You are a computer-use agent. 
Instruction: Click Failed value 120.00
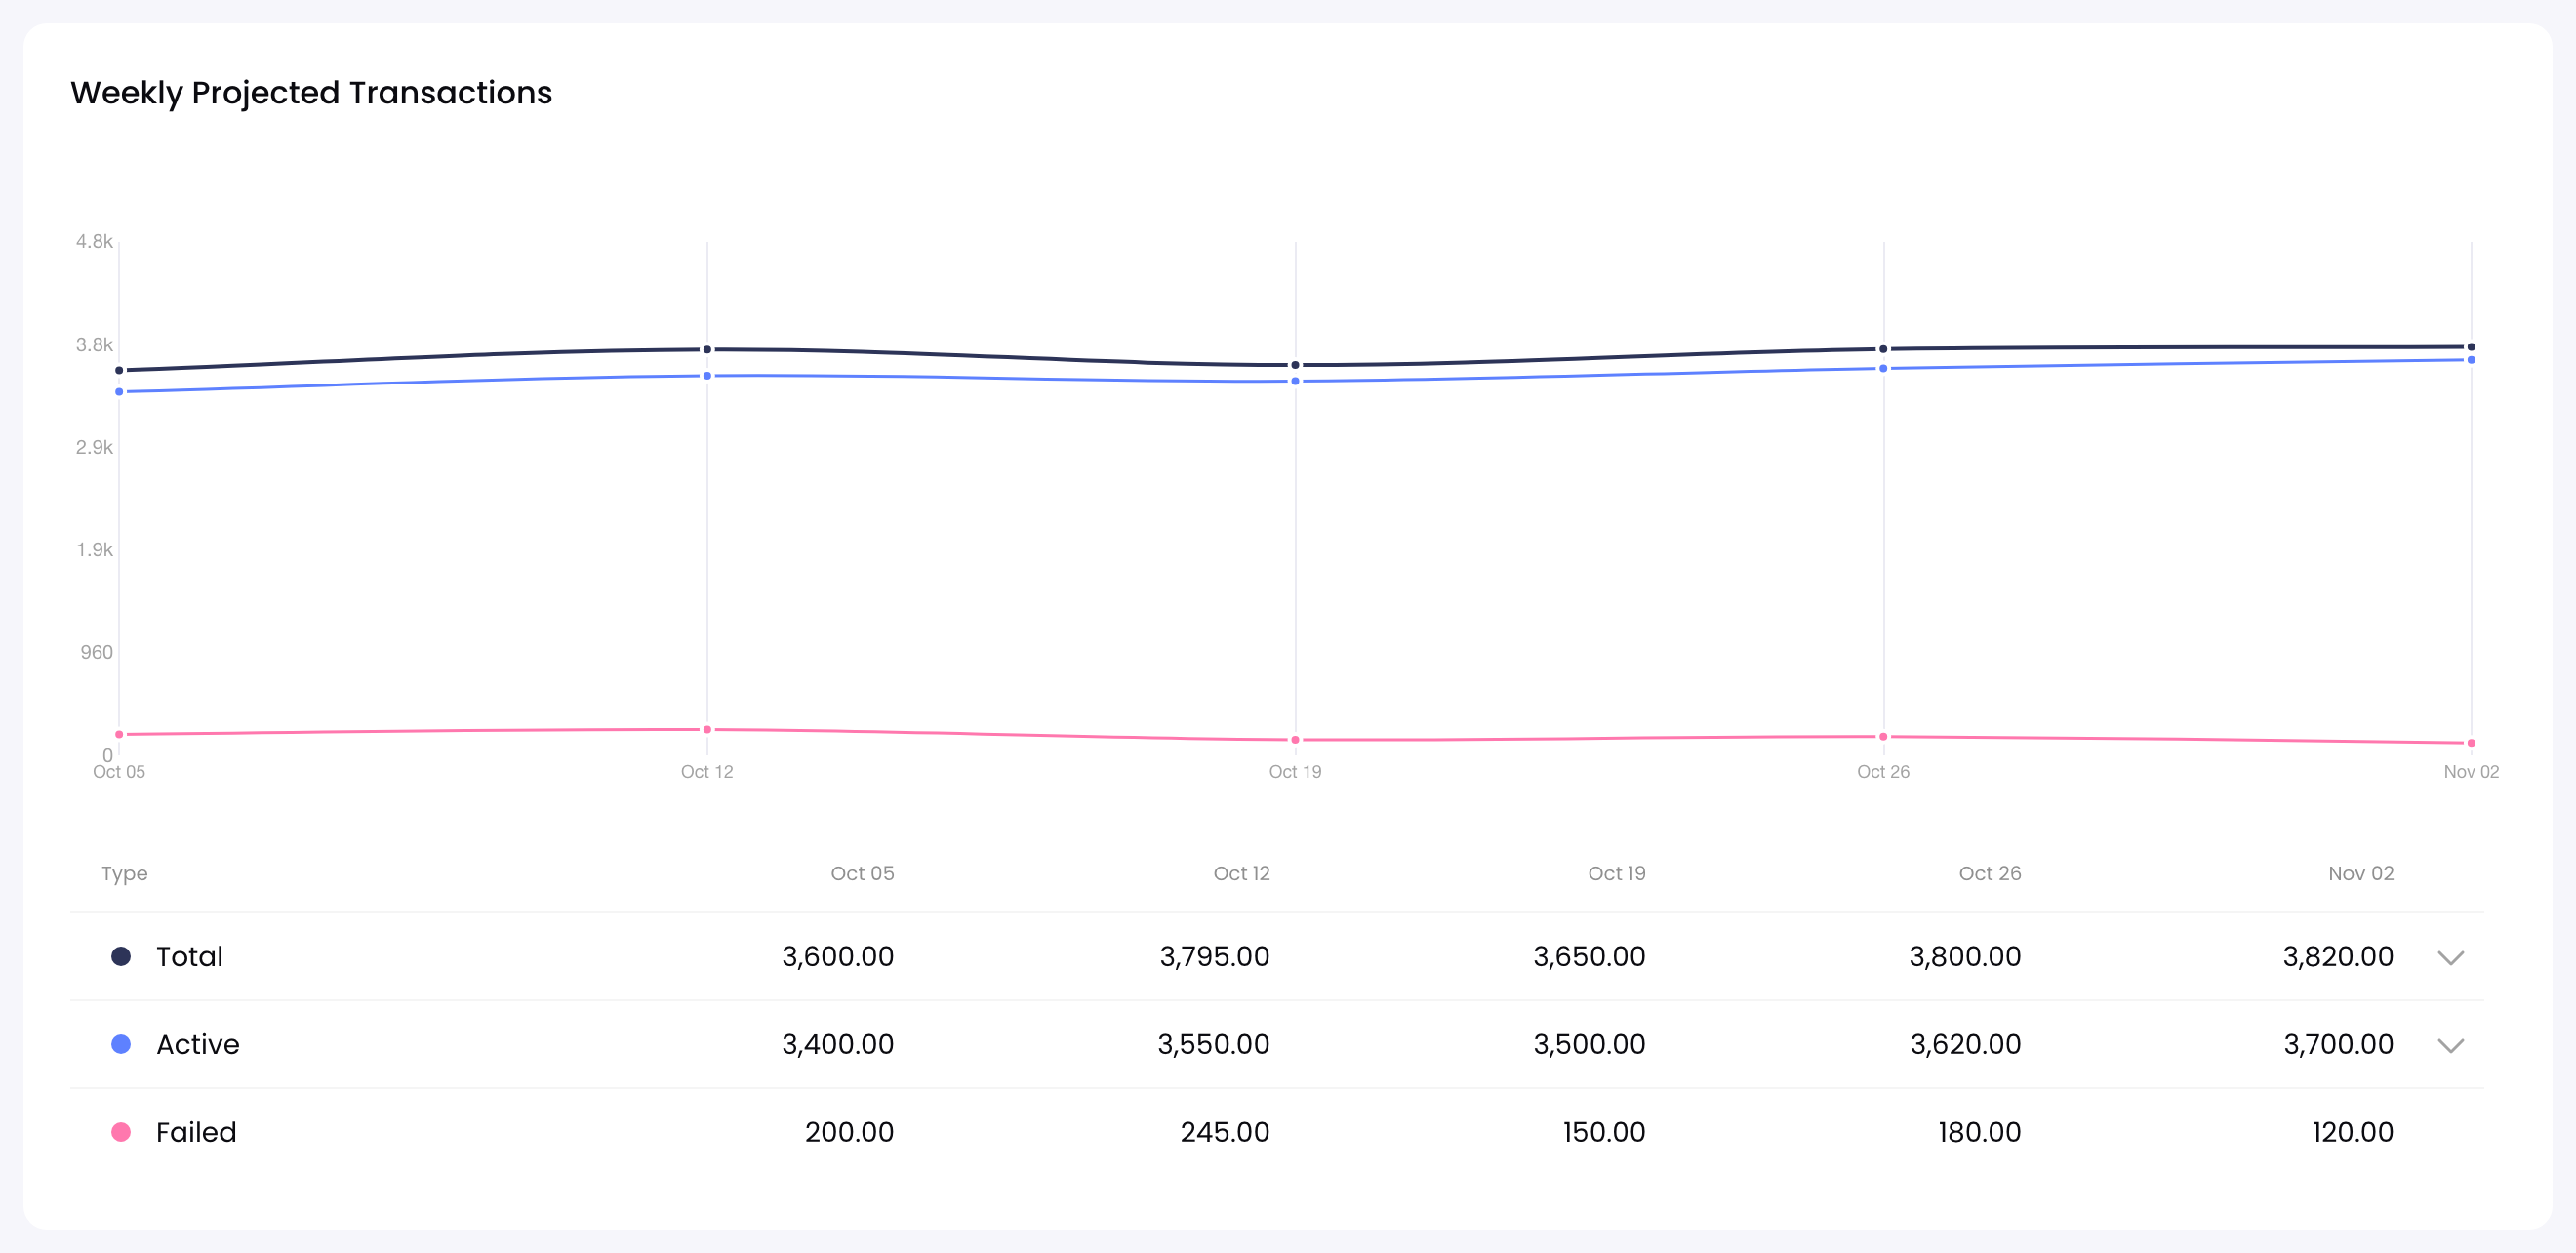coord(2353,1132)
